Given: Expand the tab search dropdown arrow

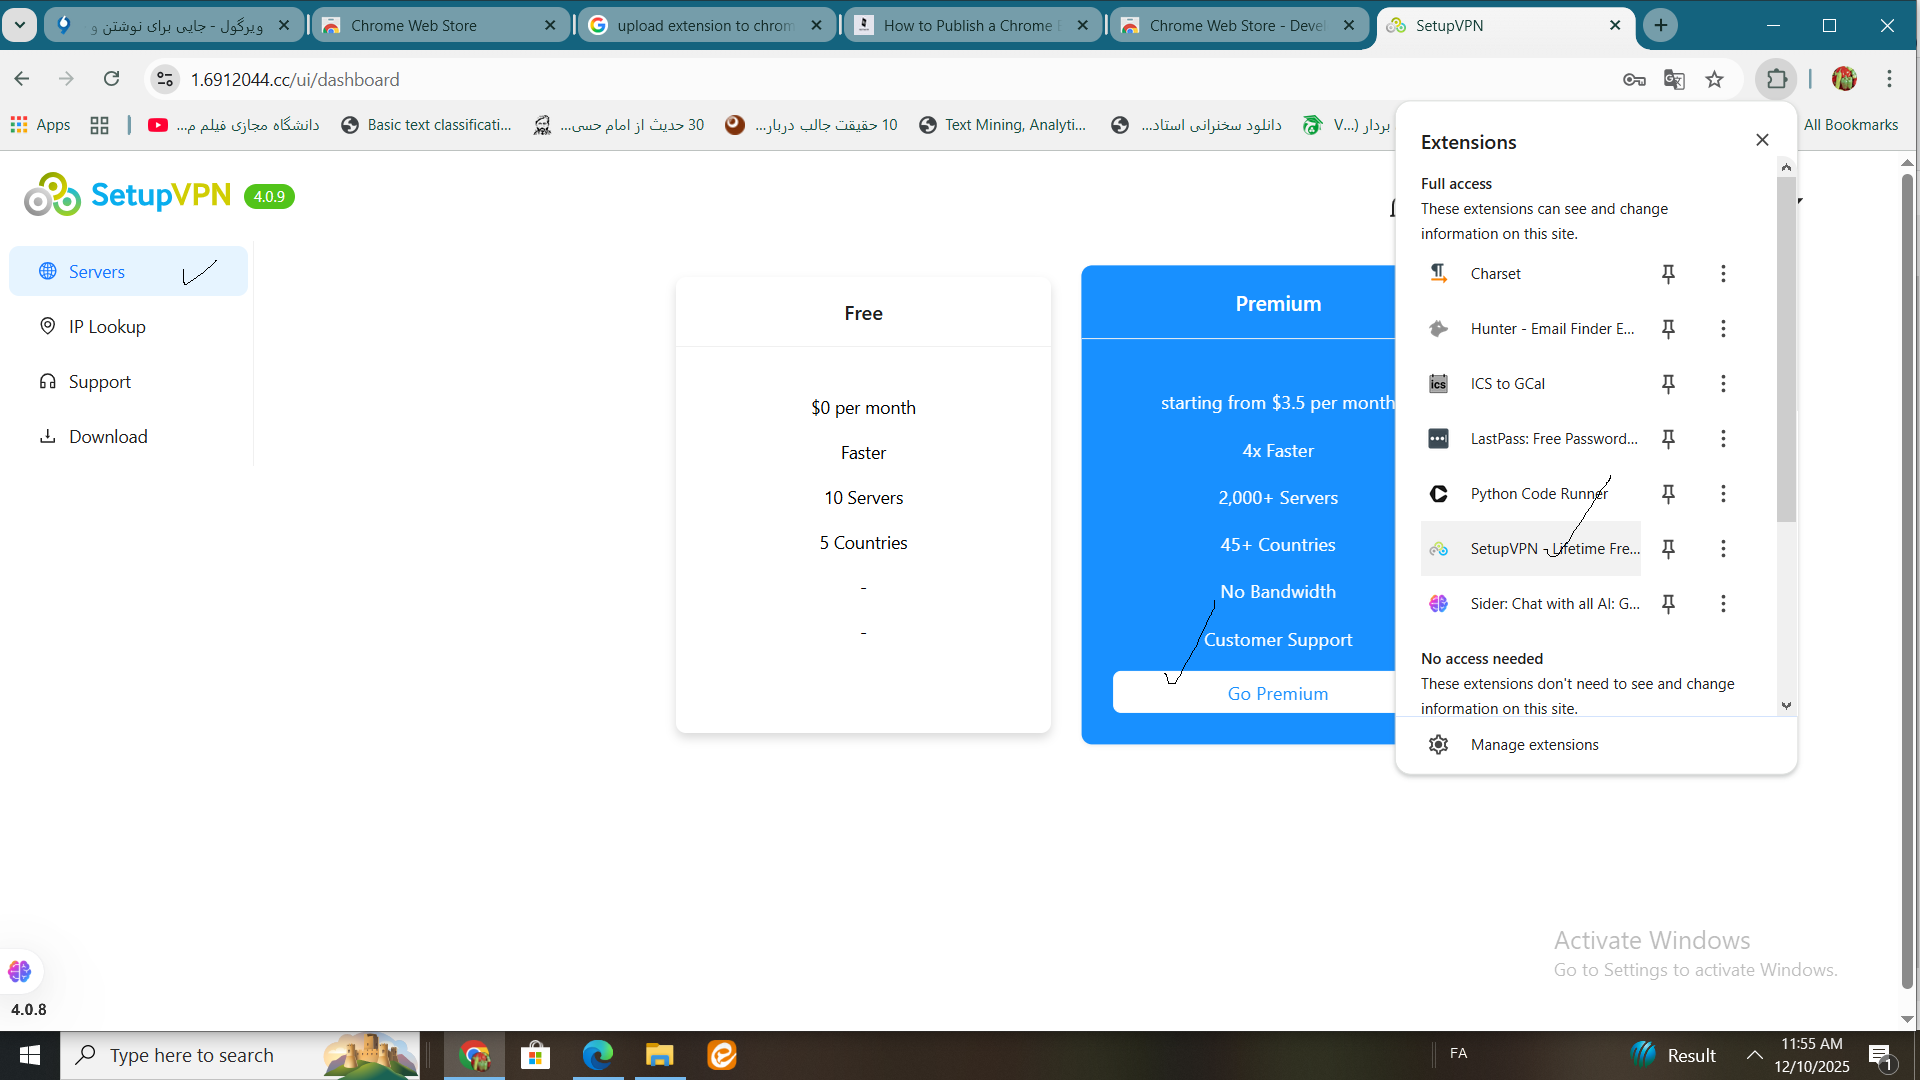Looking at the screenshot, I should coord(19,25).
